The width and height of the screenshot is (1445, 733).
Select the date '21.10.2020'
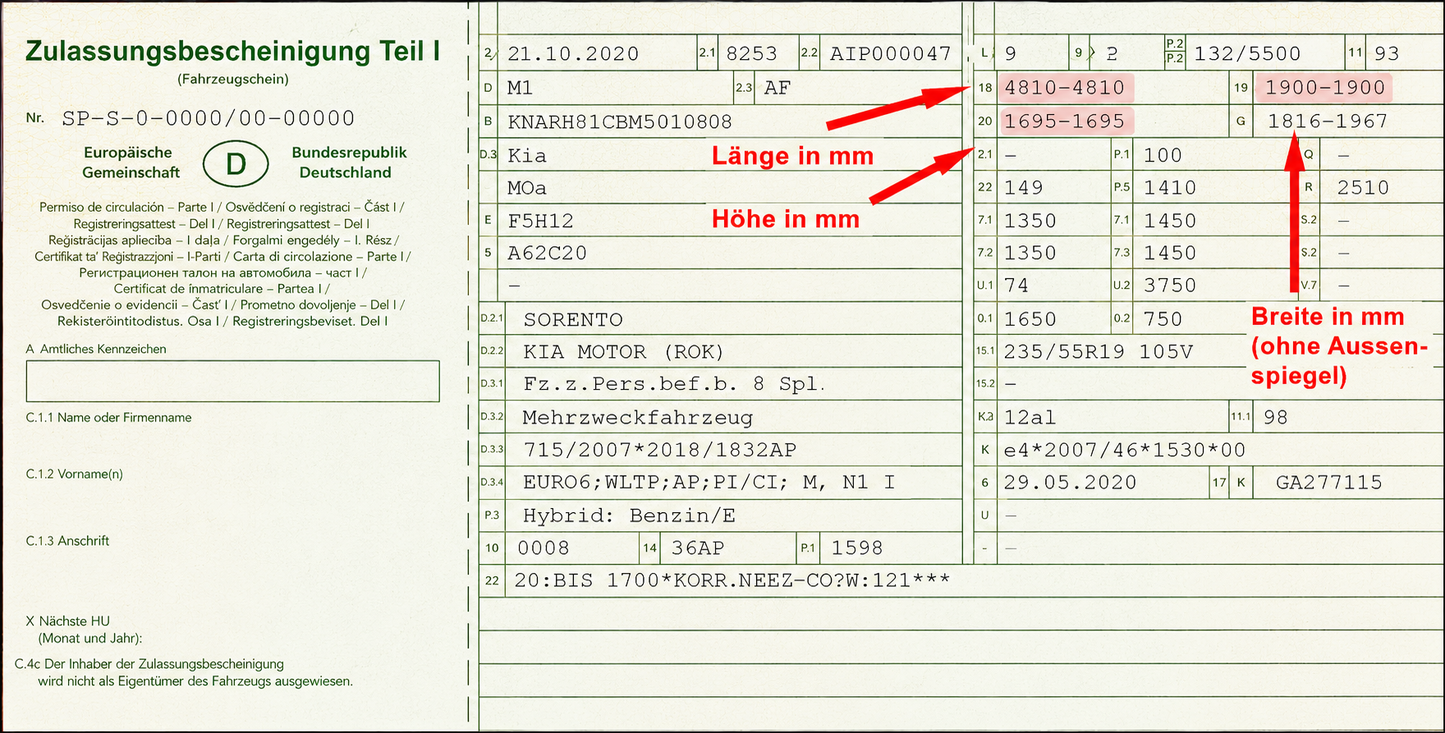click(573, 54)
